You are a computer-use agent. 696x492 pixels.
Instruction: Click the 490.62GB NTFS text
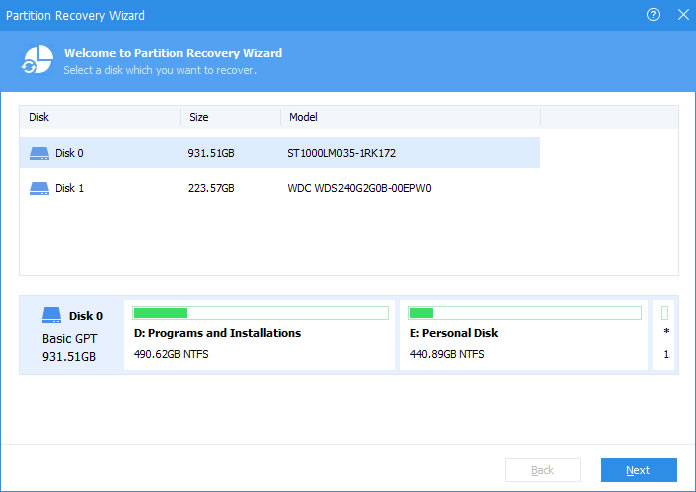pos(171,354)
